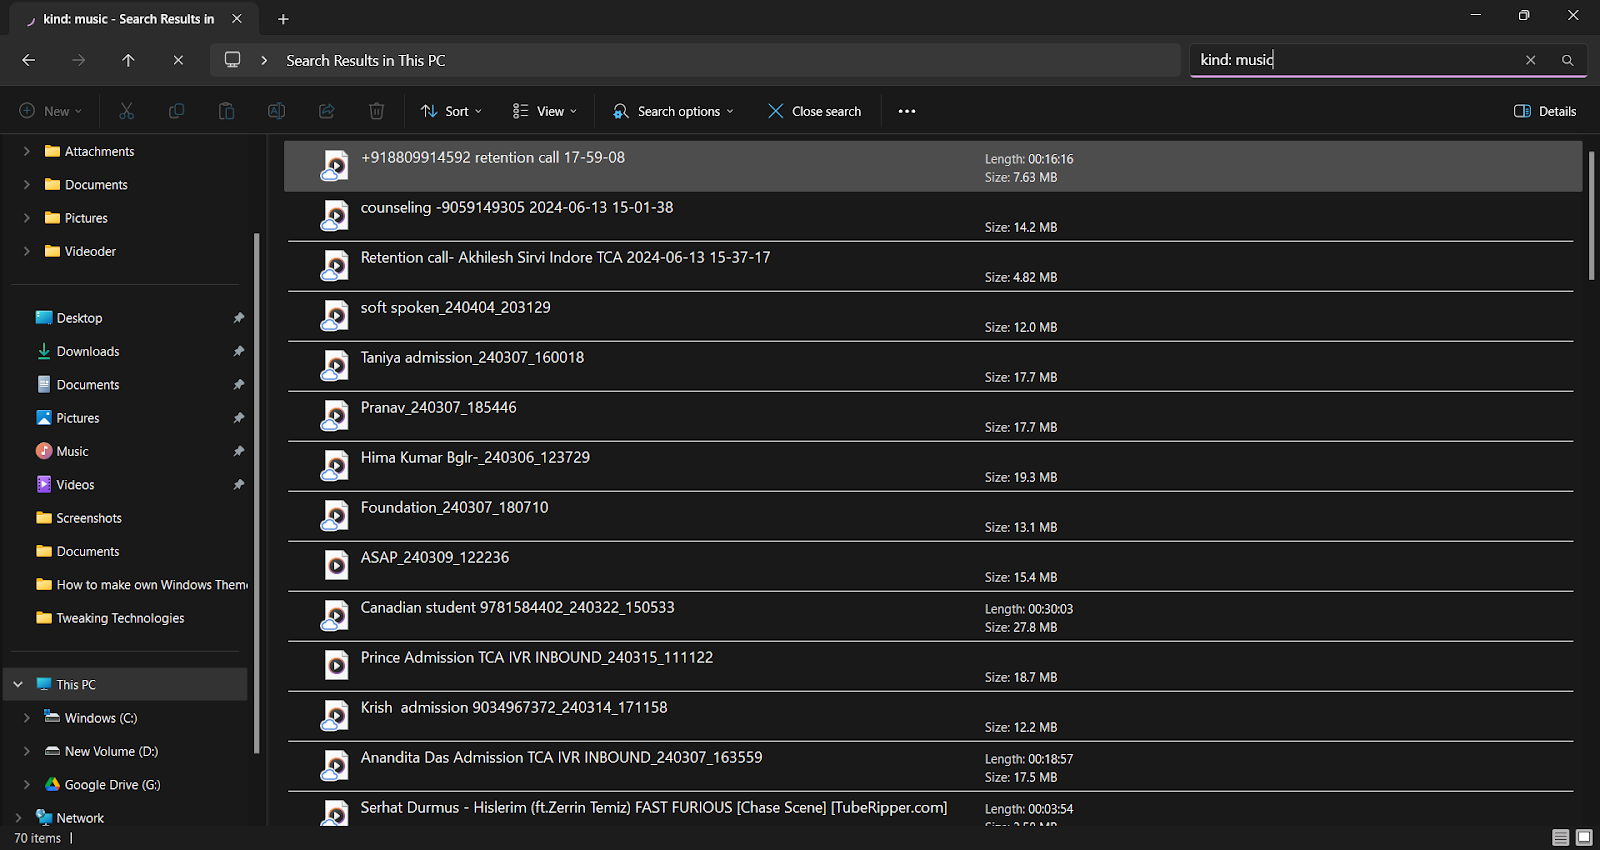Expand the Windows (C:) drive
The height and width of the screenshot is (850, 1600).
pyautogui.click(x=26, y=718)
